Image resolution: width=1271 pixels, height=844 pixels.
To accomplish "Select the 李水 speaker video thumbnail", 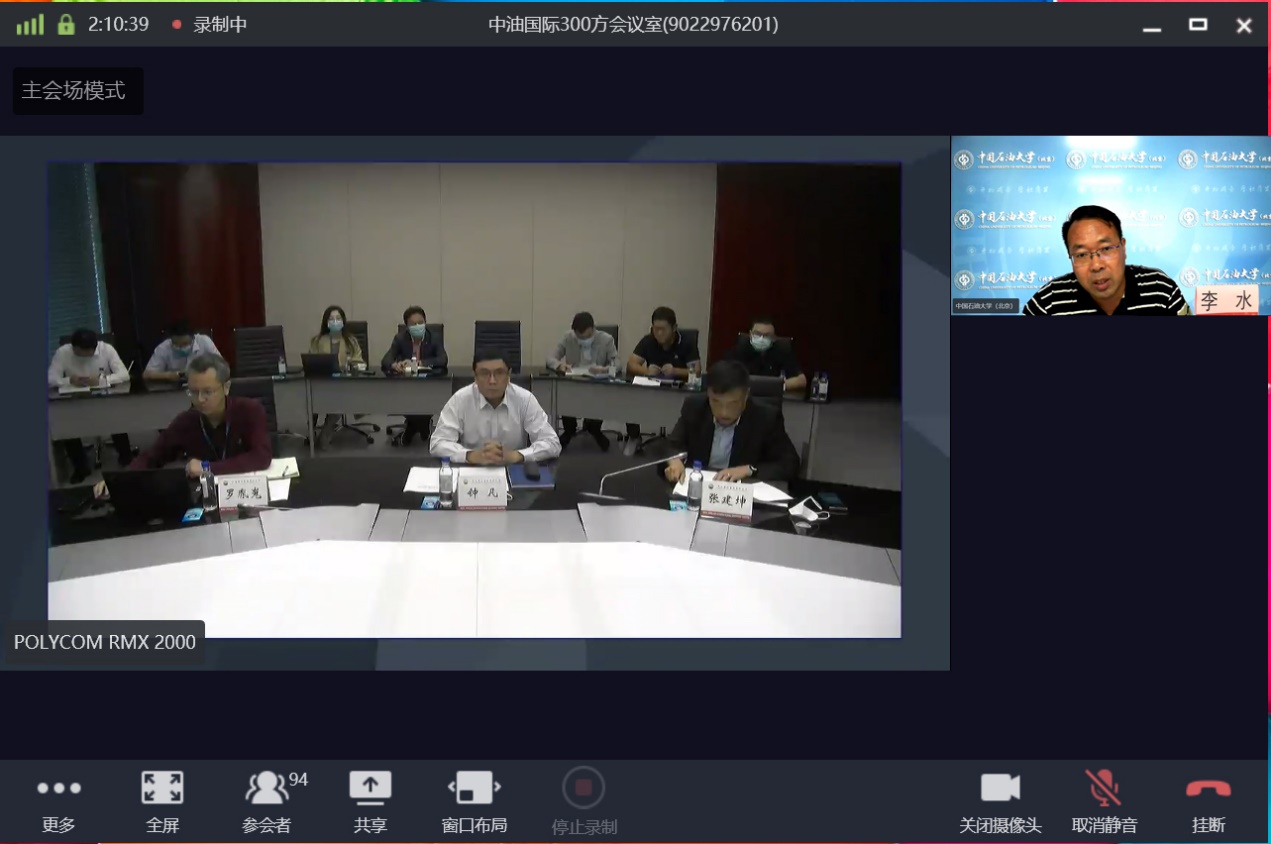I will tap(1109, 226).
